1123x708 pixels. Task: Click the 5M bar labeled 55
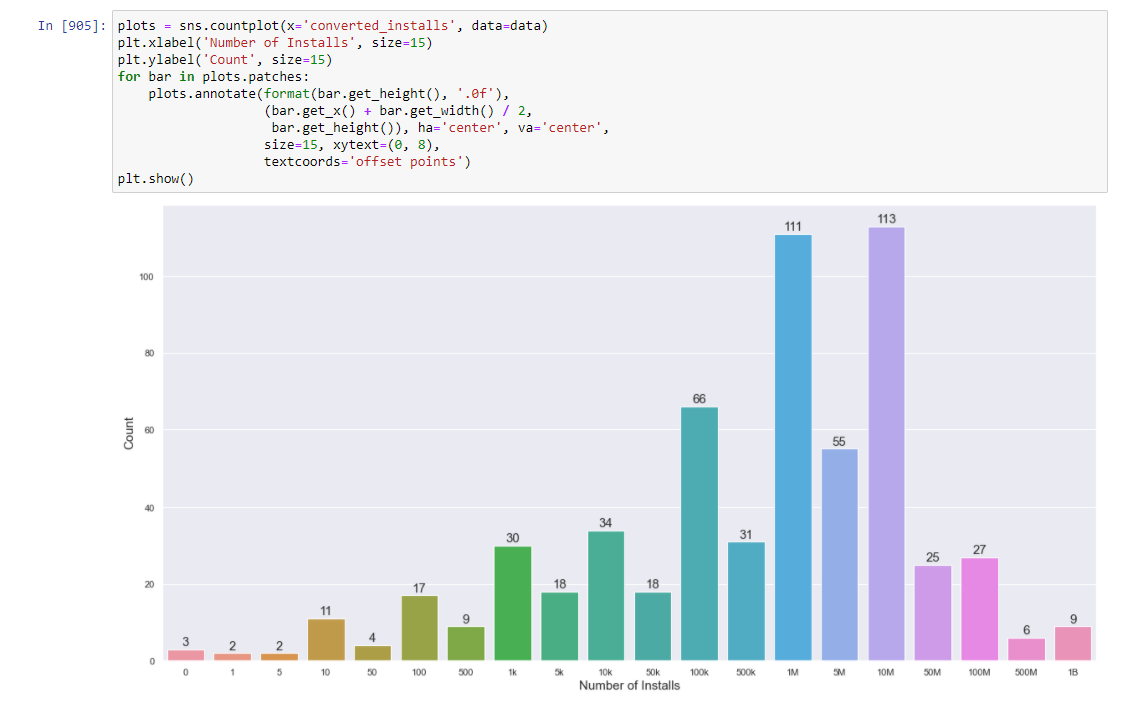point(839,555)
